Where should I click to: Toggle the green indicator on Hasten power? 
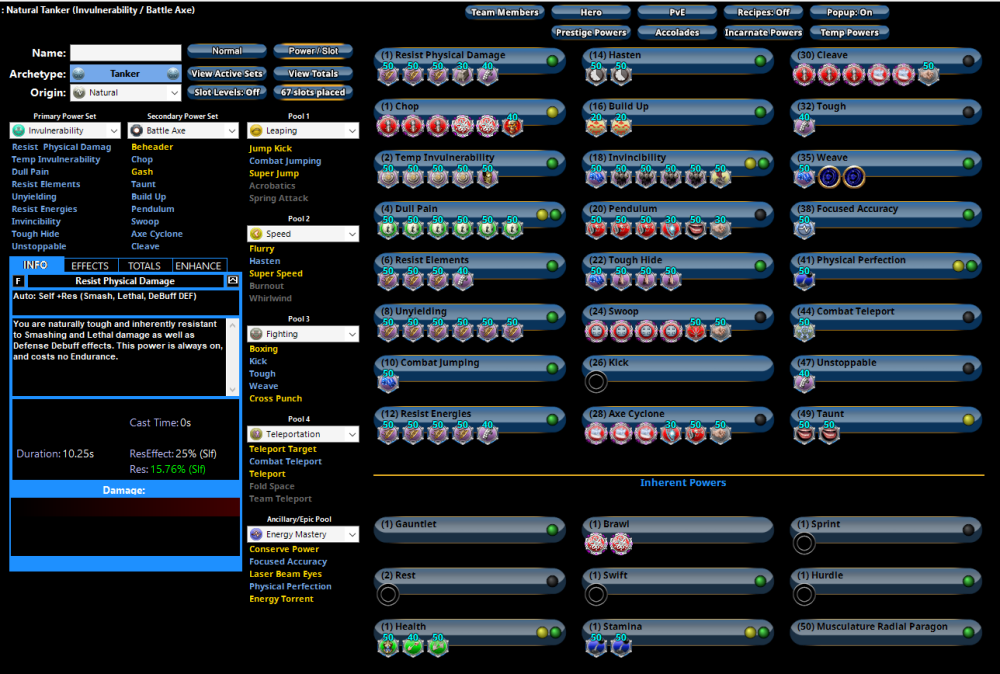click(760, 60)
